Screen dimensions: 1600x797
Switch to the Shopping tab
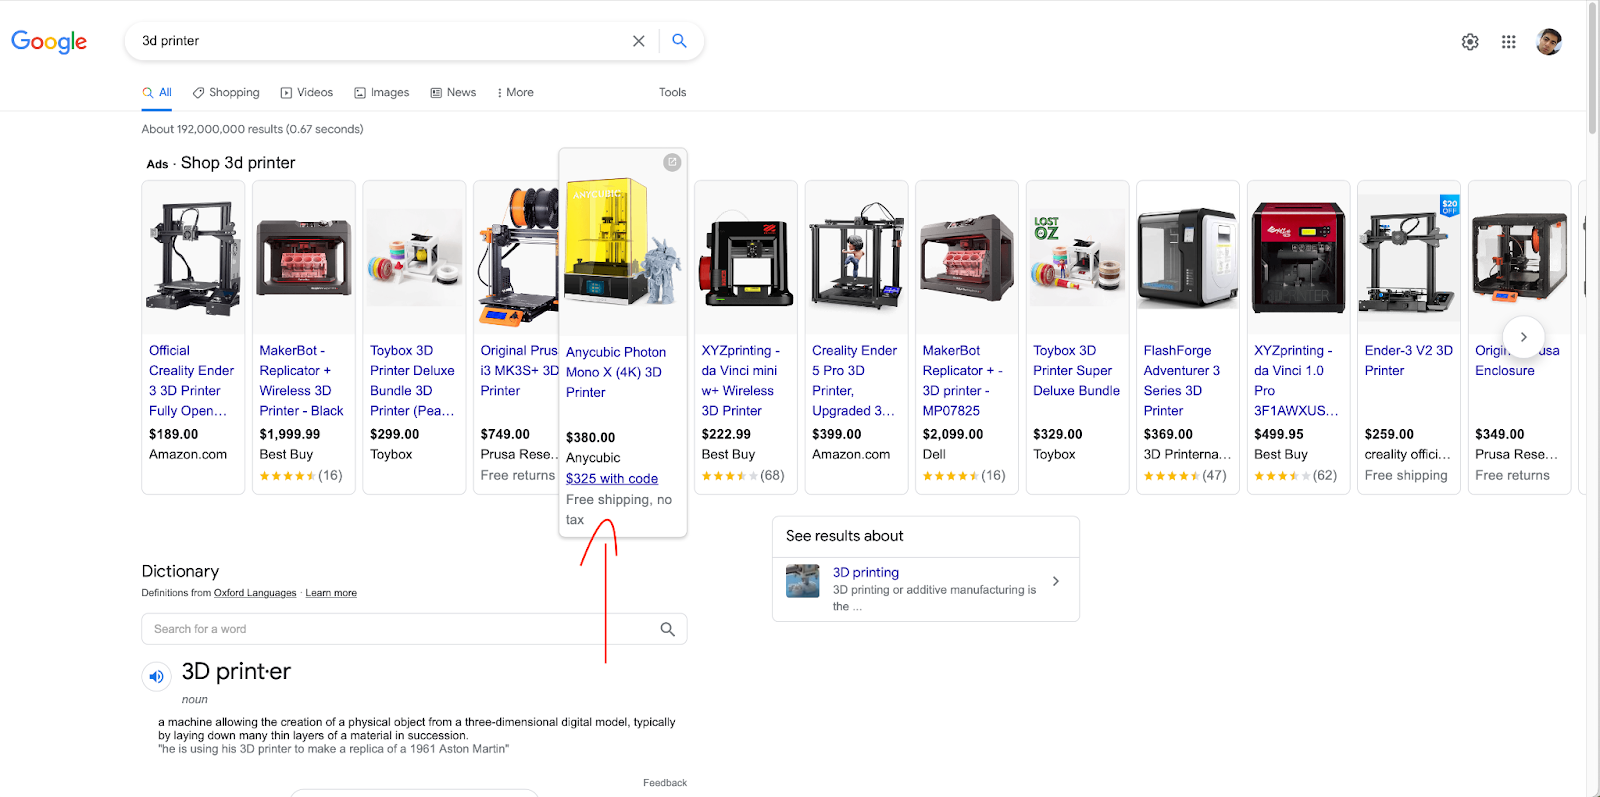pyautogui.click(x=226, y=92)
